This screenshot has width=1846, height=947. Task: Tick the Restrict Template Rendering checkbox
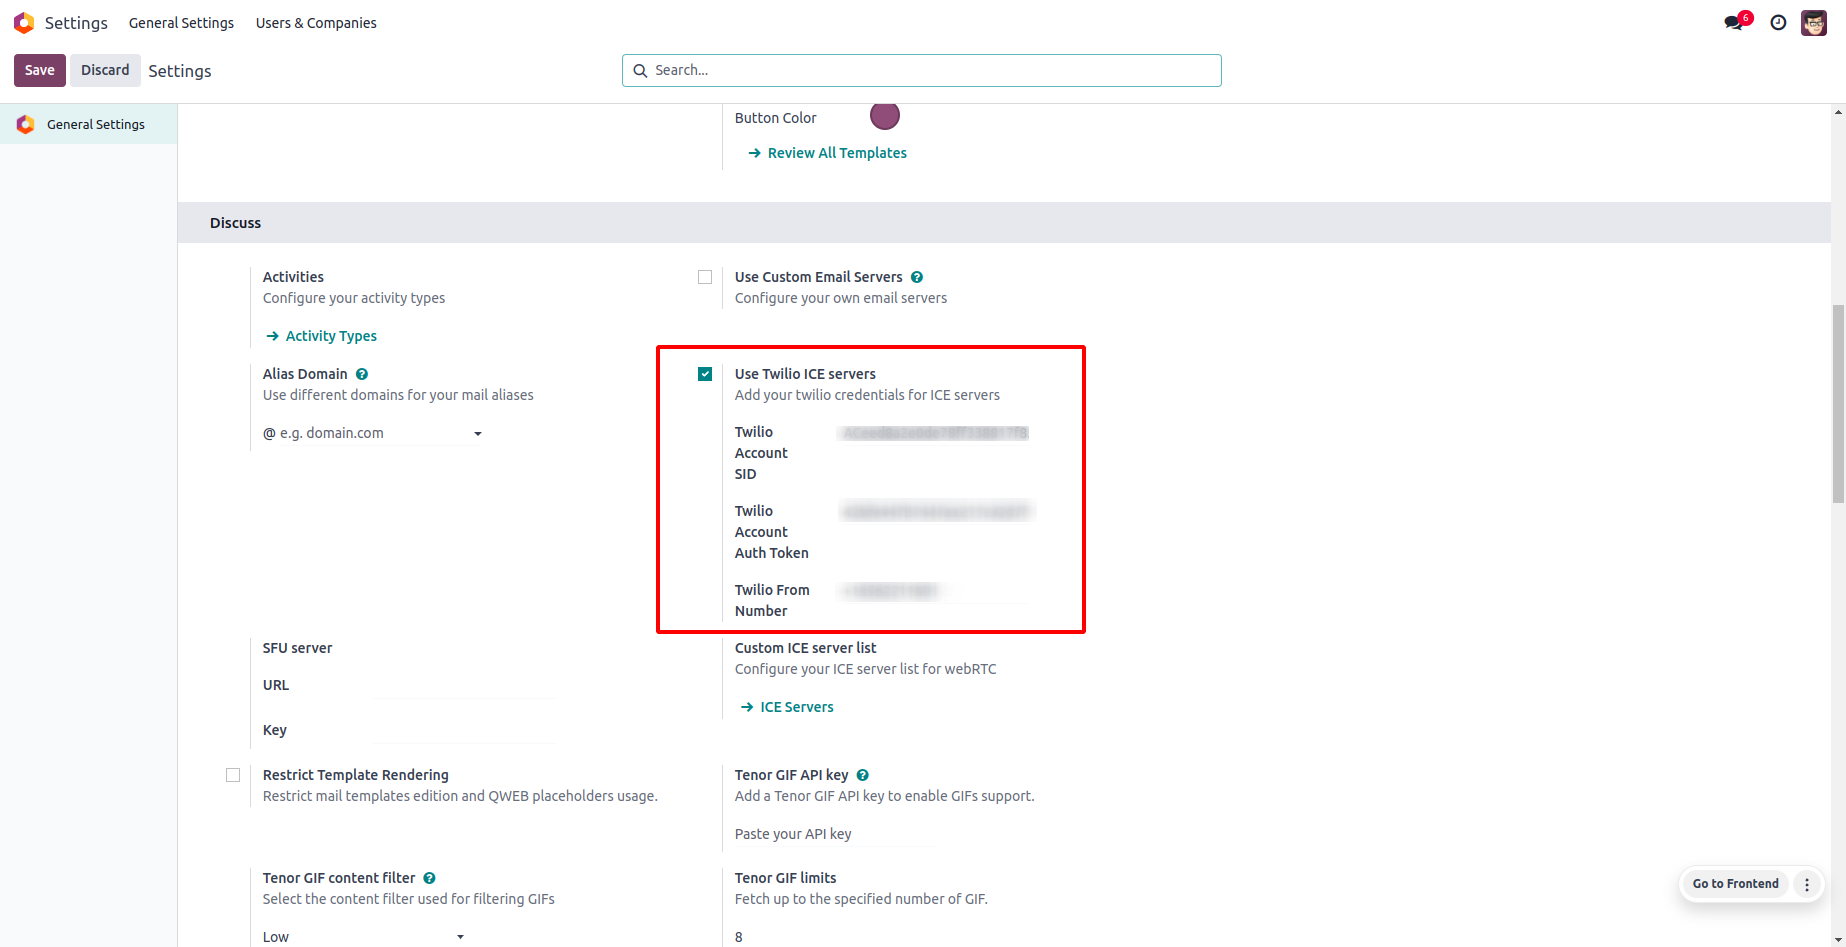pyautogui.click(x=233, y=775)
